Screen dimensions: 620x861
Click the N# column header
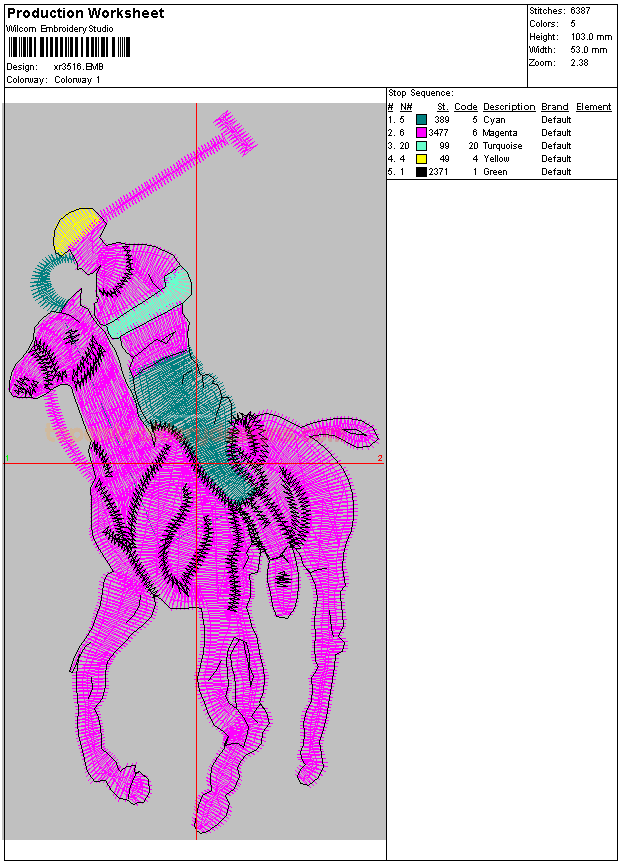[x=406, y=107]
